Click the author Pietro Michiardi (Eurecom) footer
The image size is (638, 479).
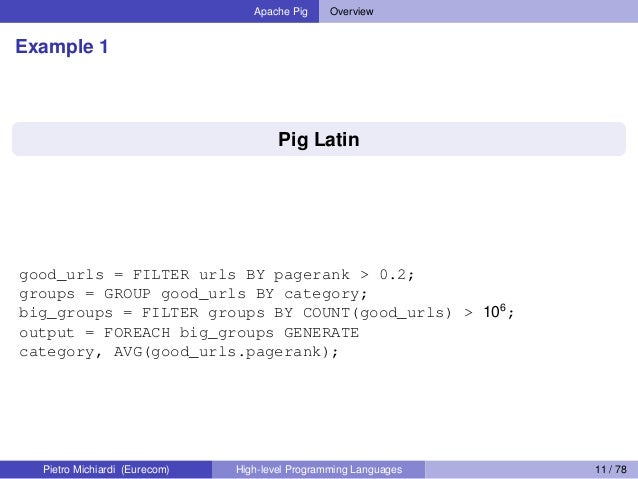[x=106, y=469]
